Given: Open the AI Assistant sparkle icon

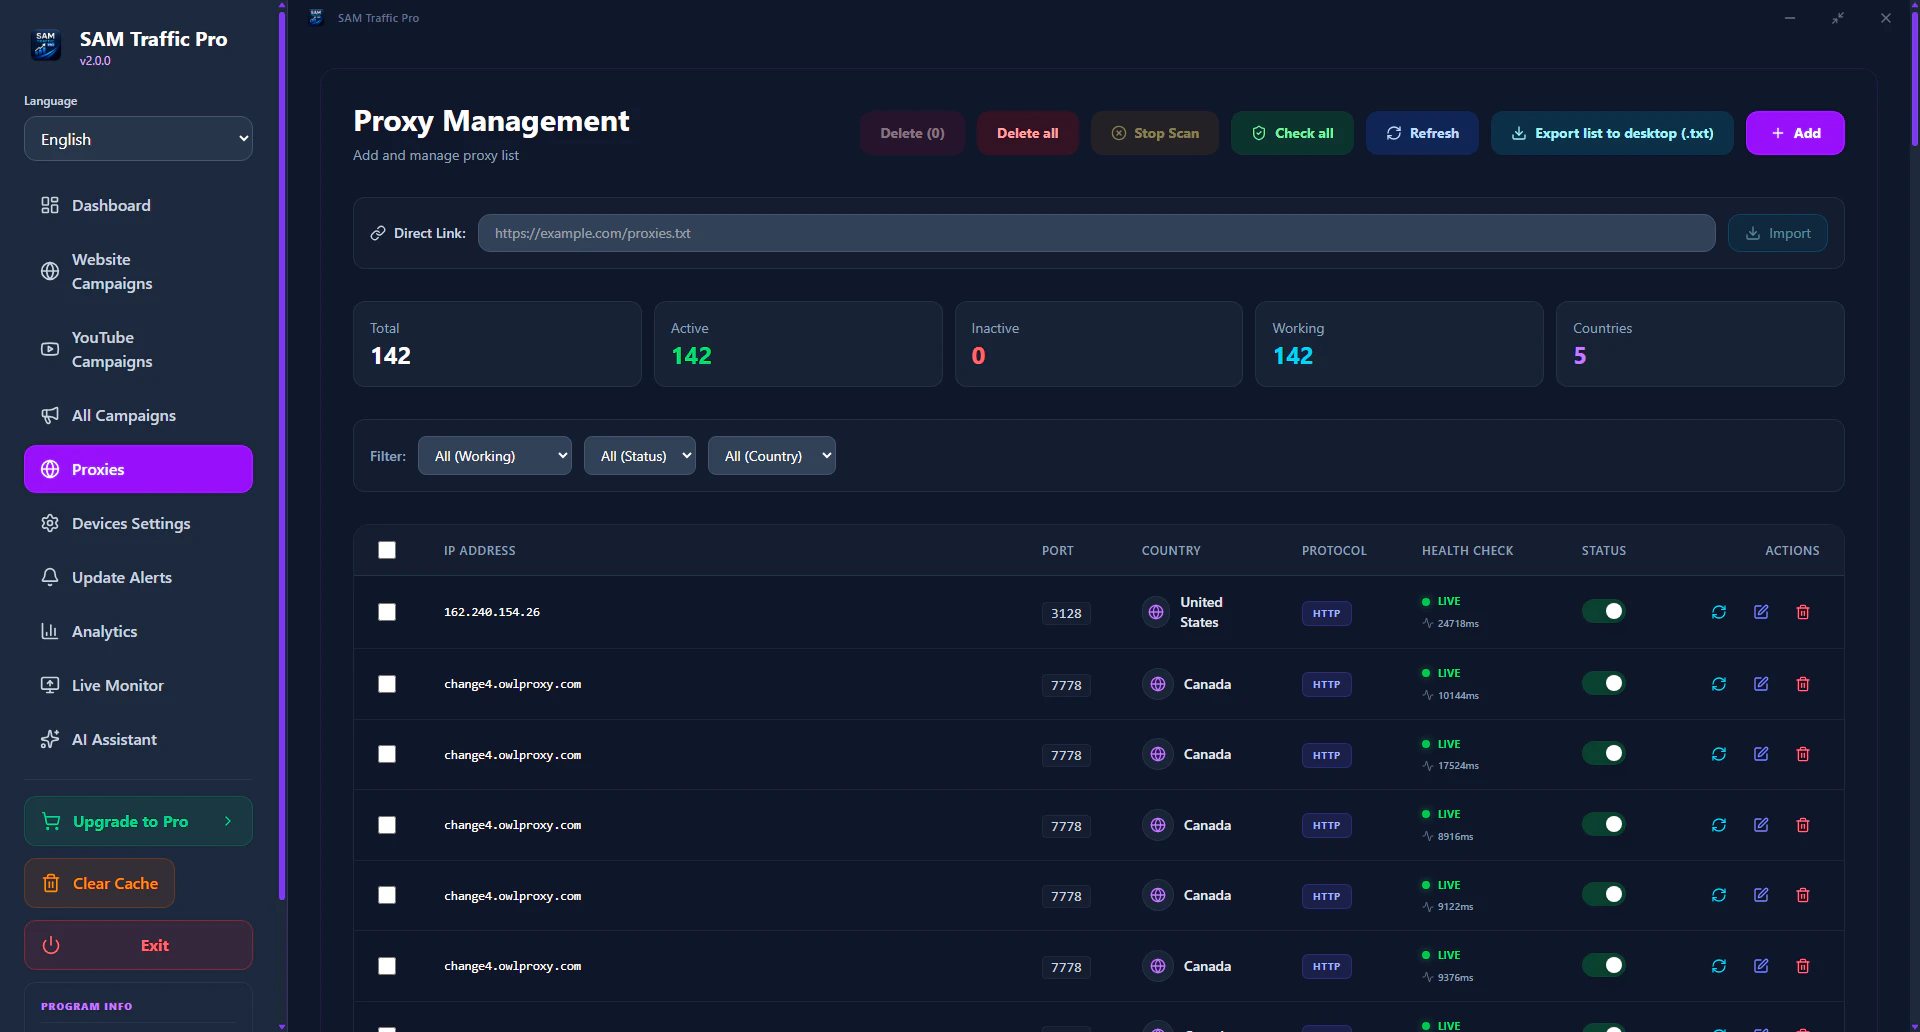Looking at the screenshot, I should click(x=50, y=739).
